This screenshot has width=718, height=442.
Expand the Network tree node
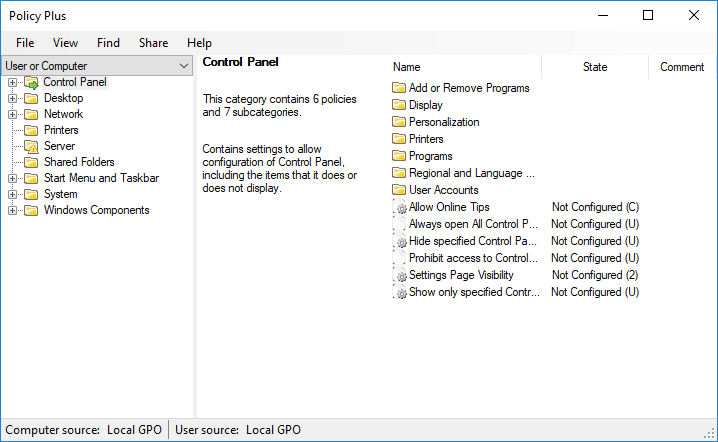click(x=12, y=114)
